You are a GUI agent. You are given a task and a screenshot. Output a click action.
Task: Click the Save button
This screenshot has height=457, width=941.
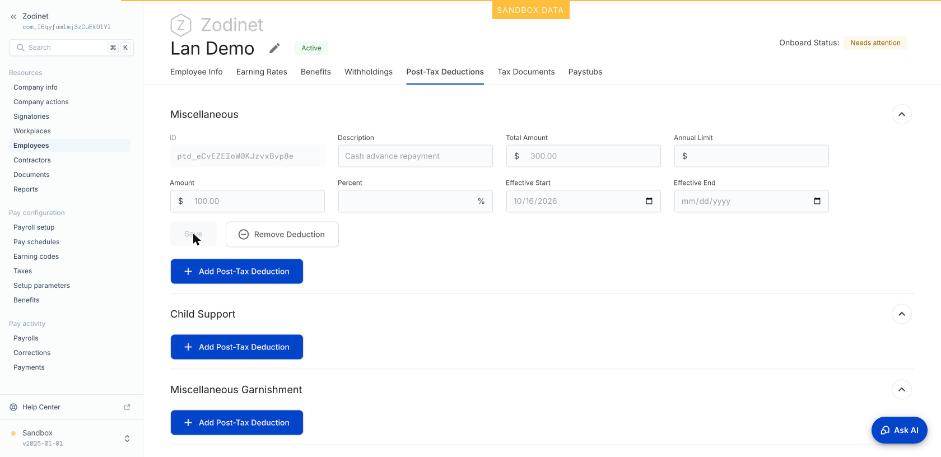click(193, 234)
